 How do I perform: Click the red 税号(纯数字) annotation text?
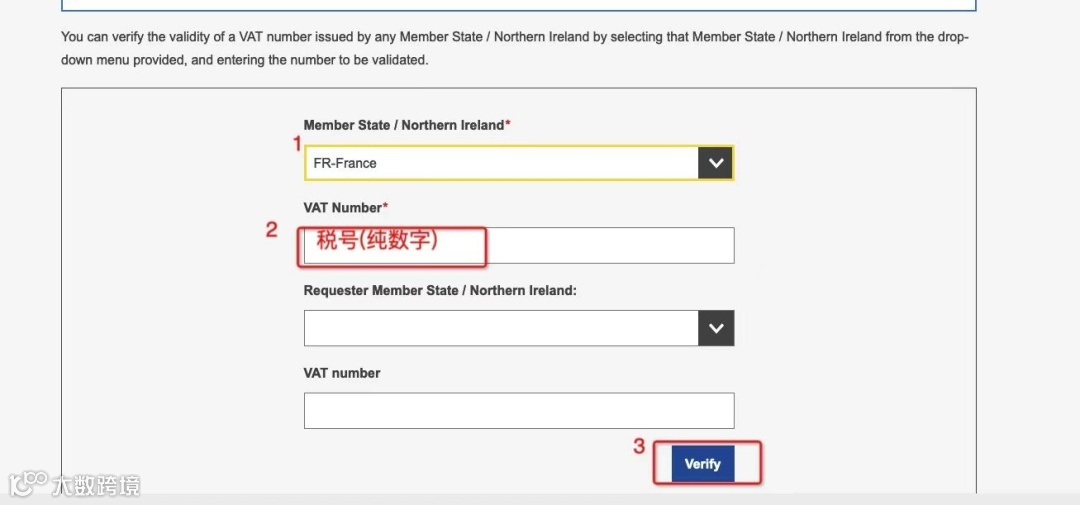pos(377,241)
